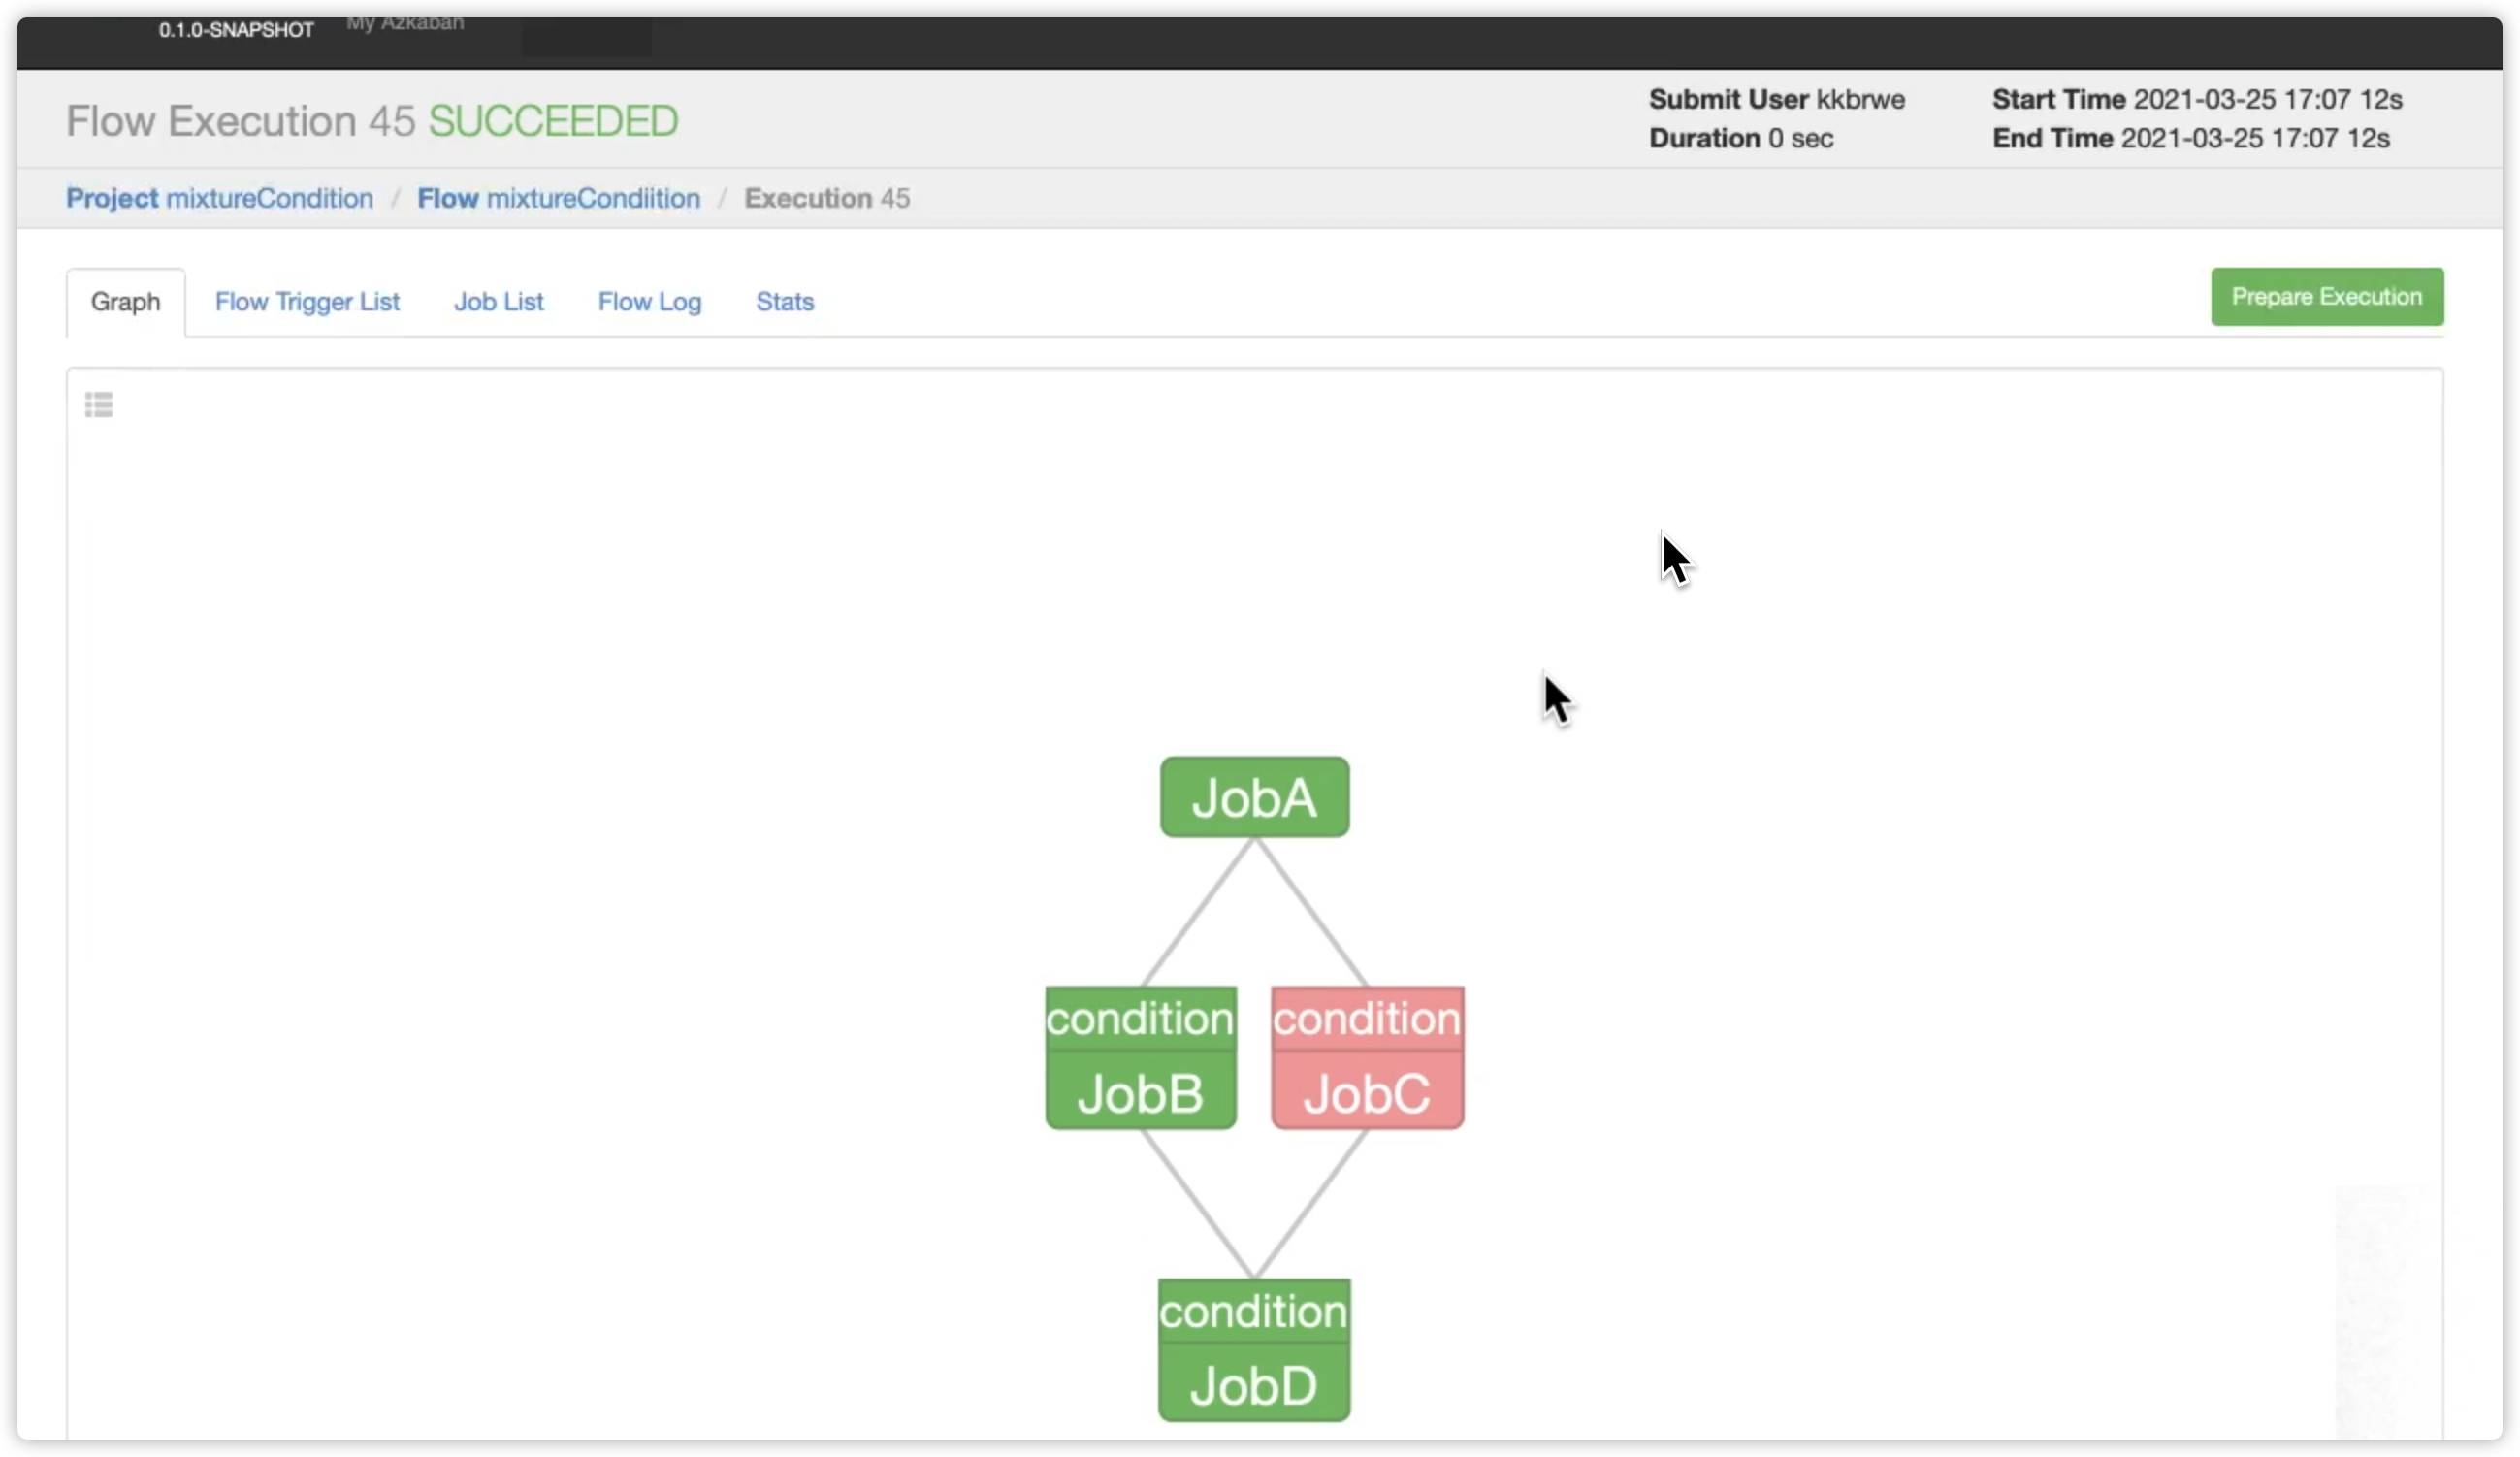Switch to the Graph tab
The width and height of the screenshot is (2520, 1457).
pyautogui.click(x=125, y=300)
